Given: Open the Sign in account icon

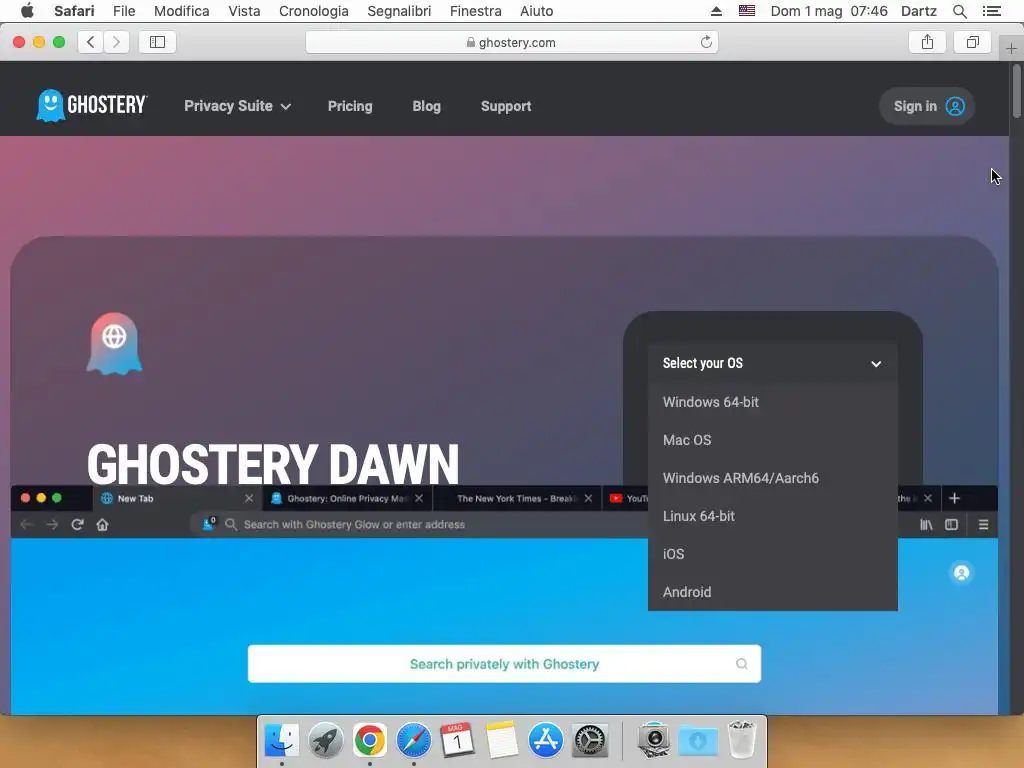Looking at the screenshot, I should pyautogui.click(x=955, y=106).
